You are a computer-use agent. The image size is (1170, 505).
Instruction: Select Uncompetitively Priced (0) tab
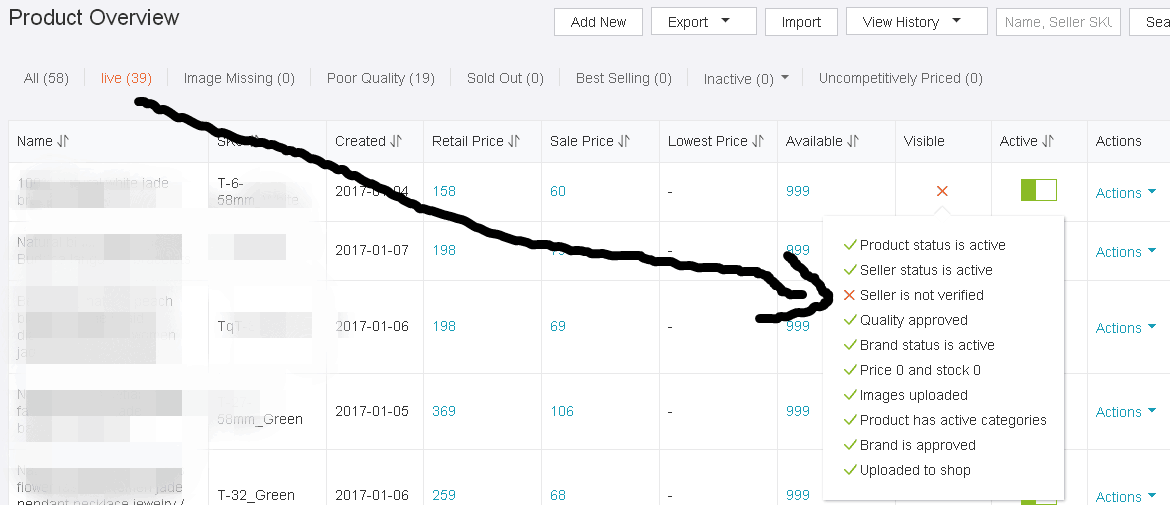point(901,78)
